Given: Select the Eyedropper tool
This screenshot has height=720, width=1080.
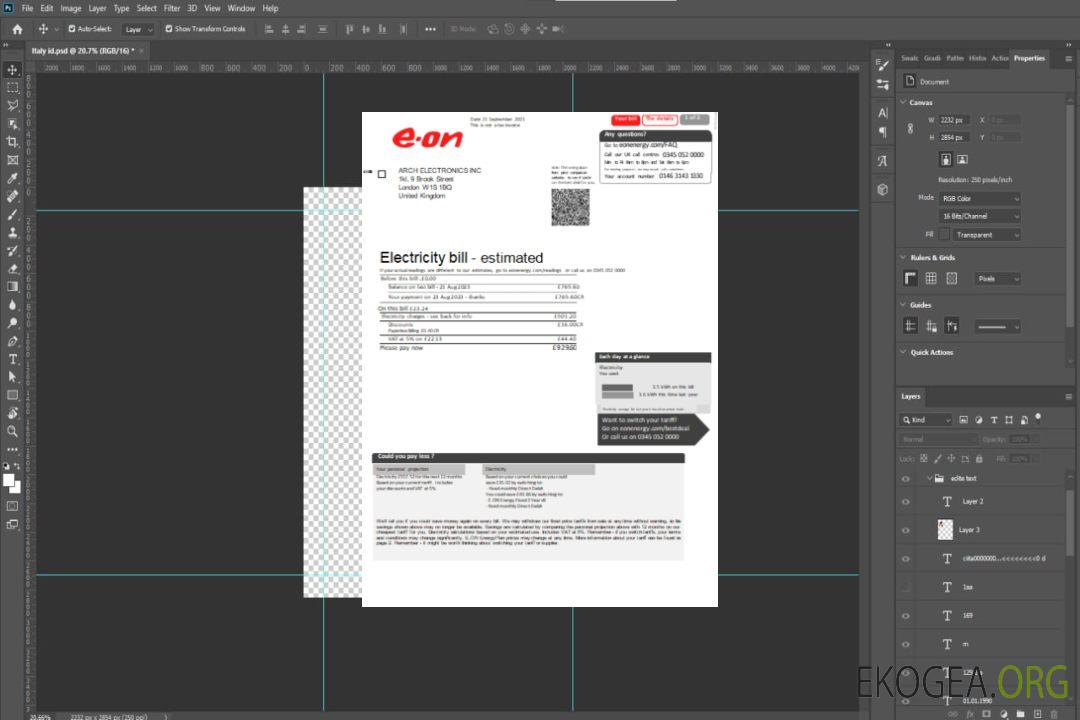Looking at the screenshot, I should point(13,178).
